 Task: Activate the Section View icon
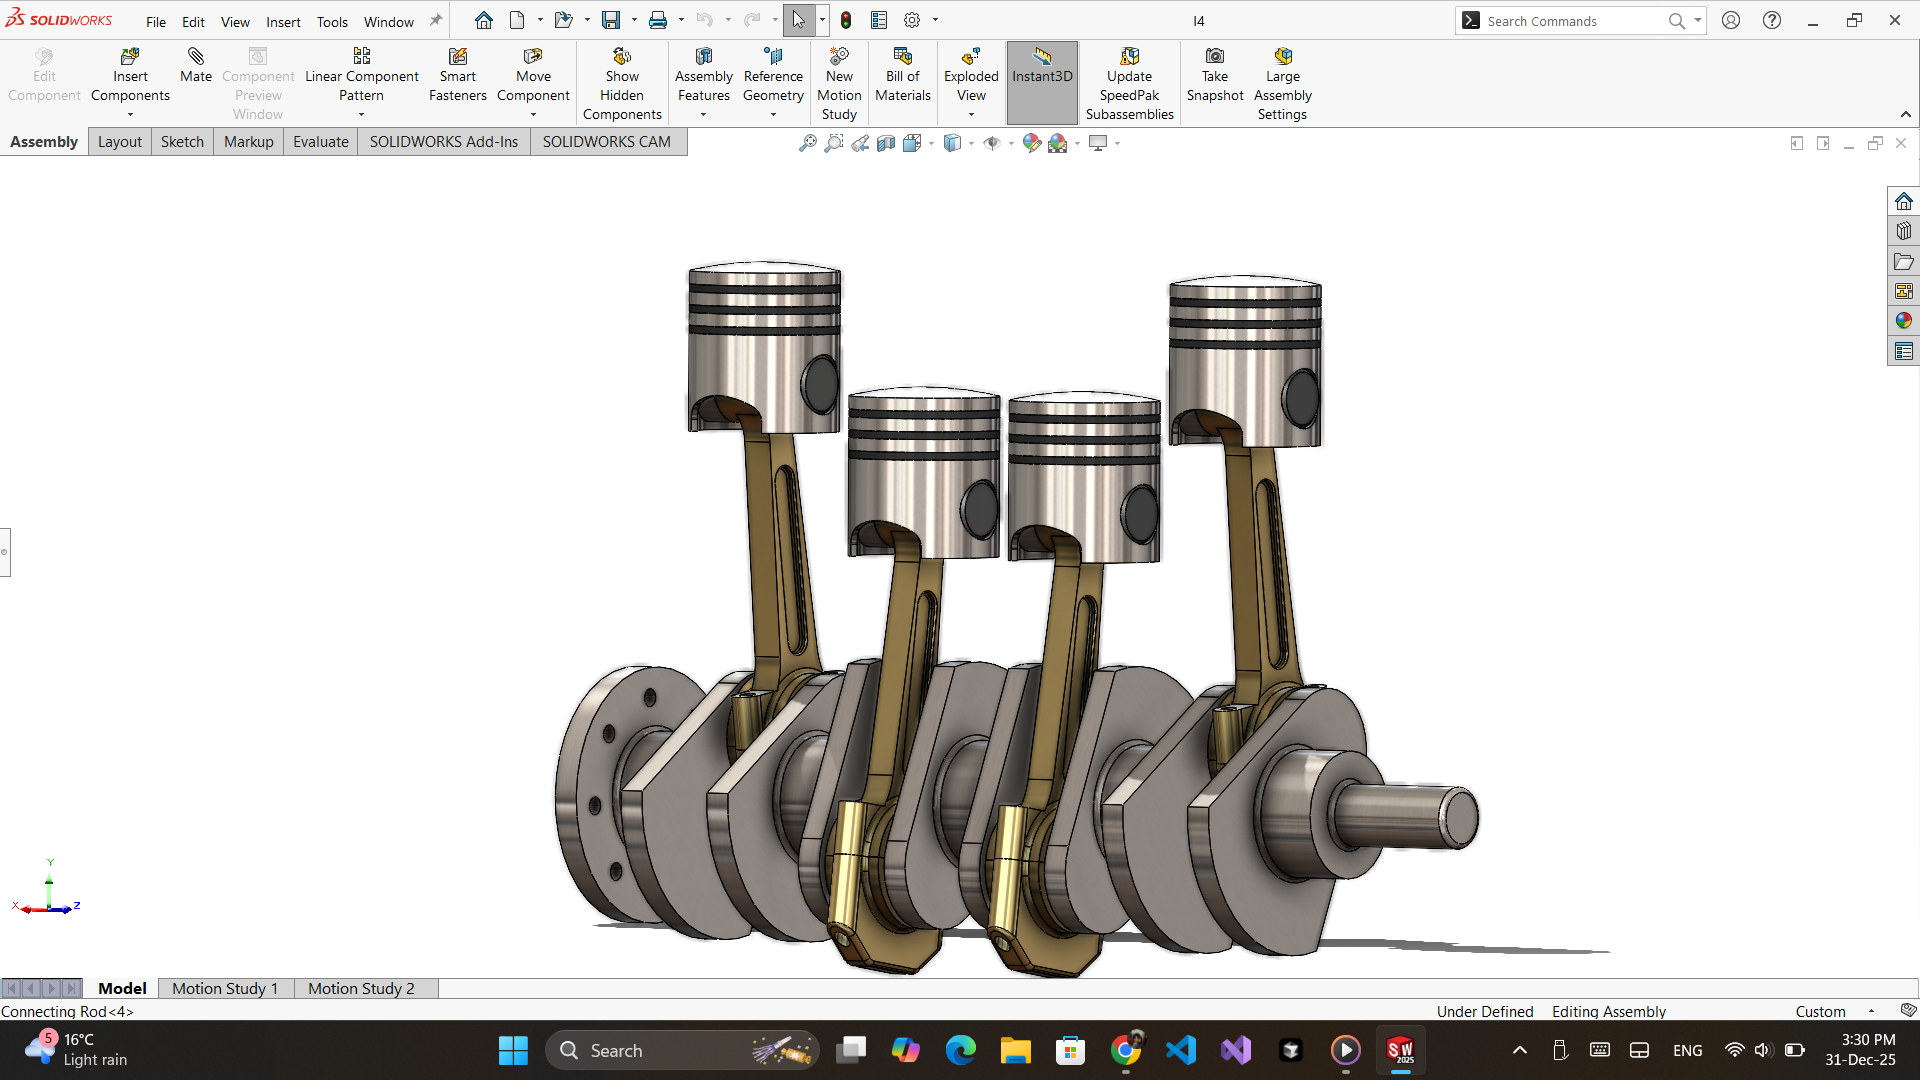[886, 143]
